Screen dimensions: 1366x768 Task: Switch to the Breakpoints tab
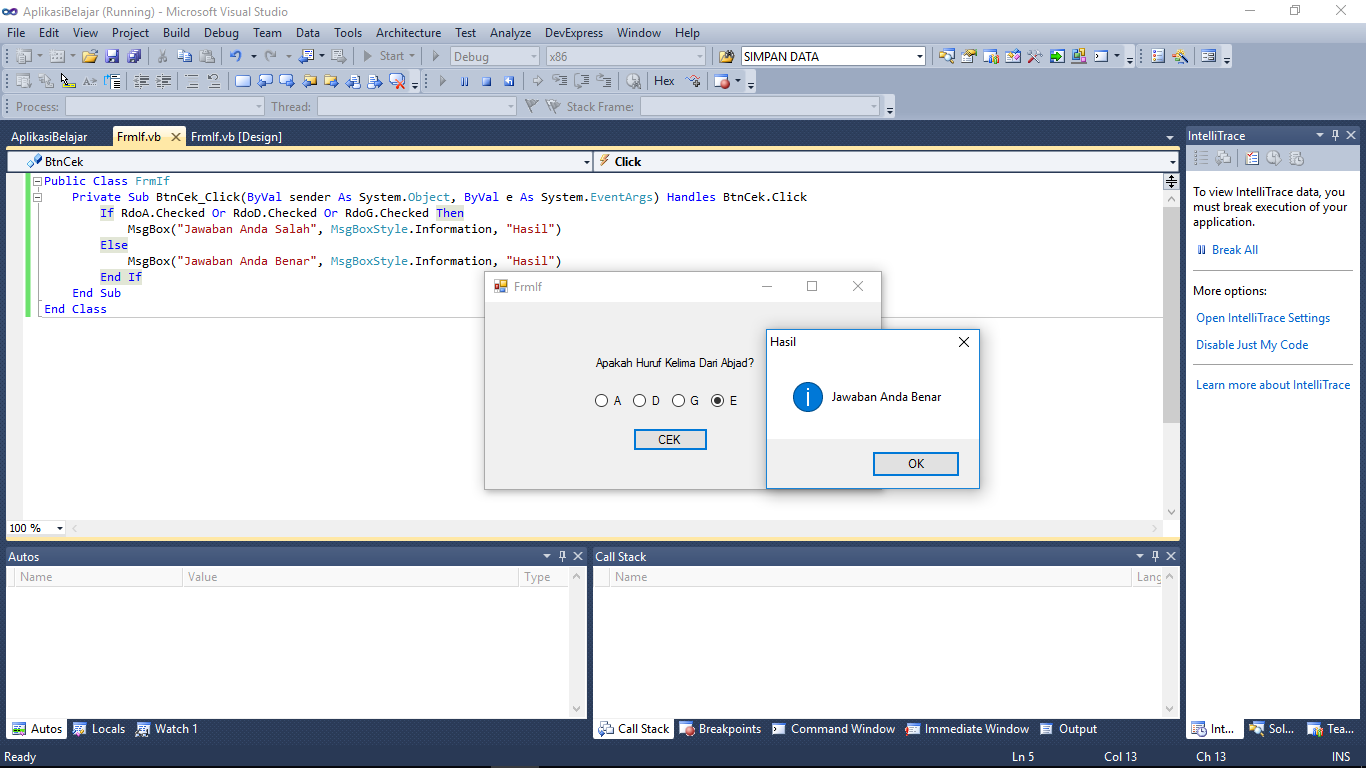point(720,729)
